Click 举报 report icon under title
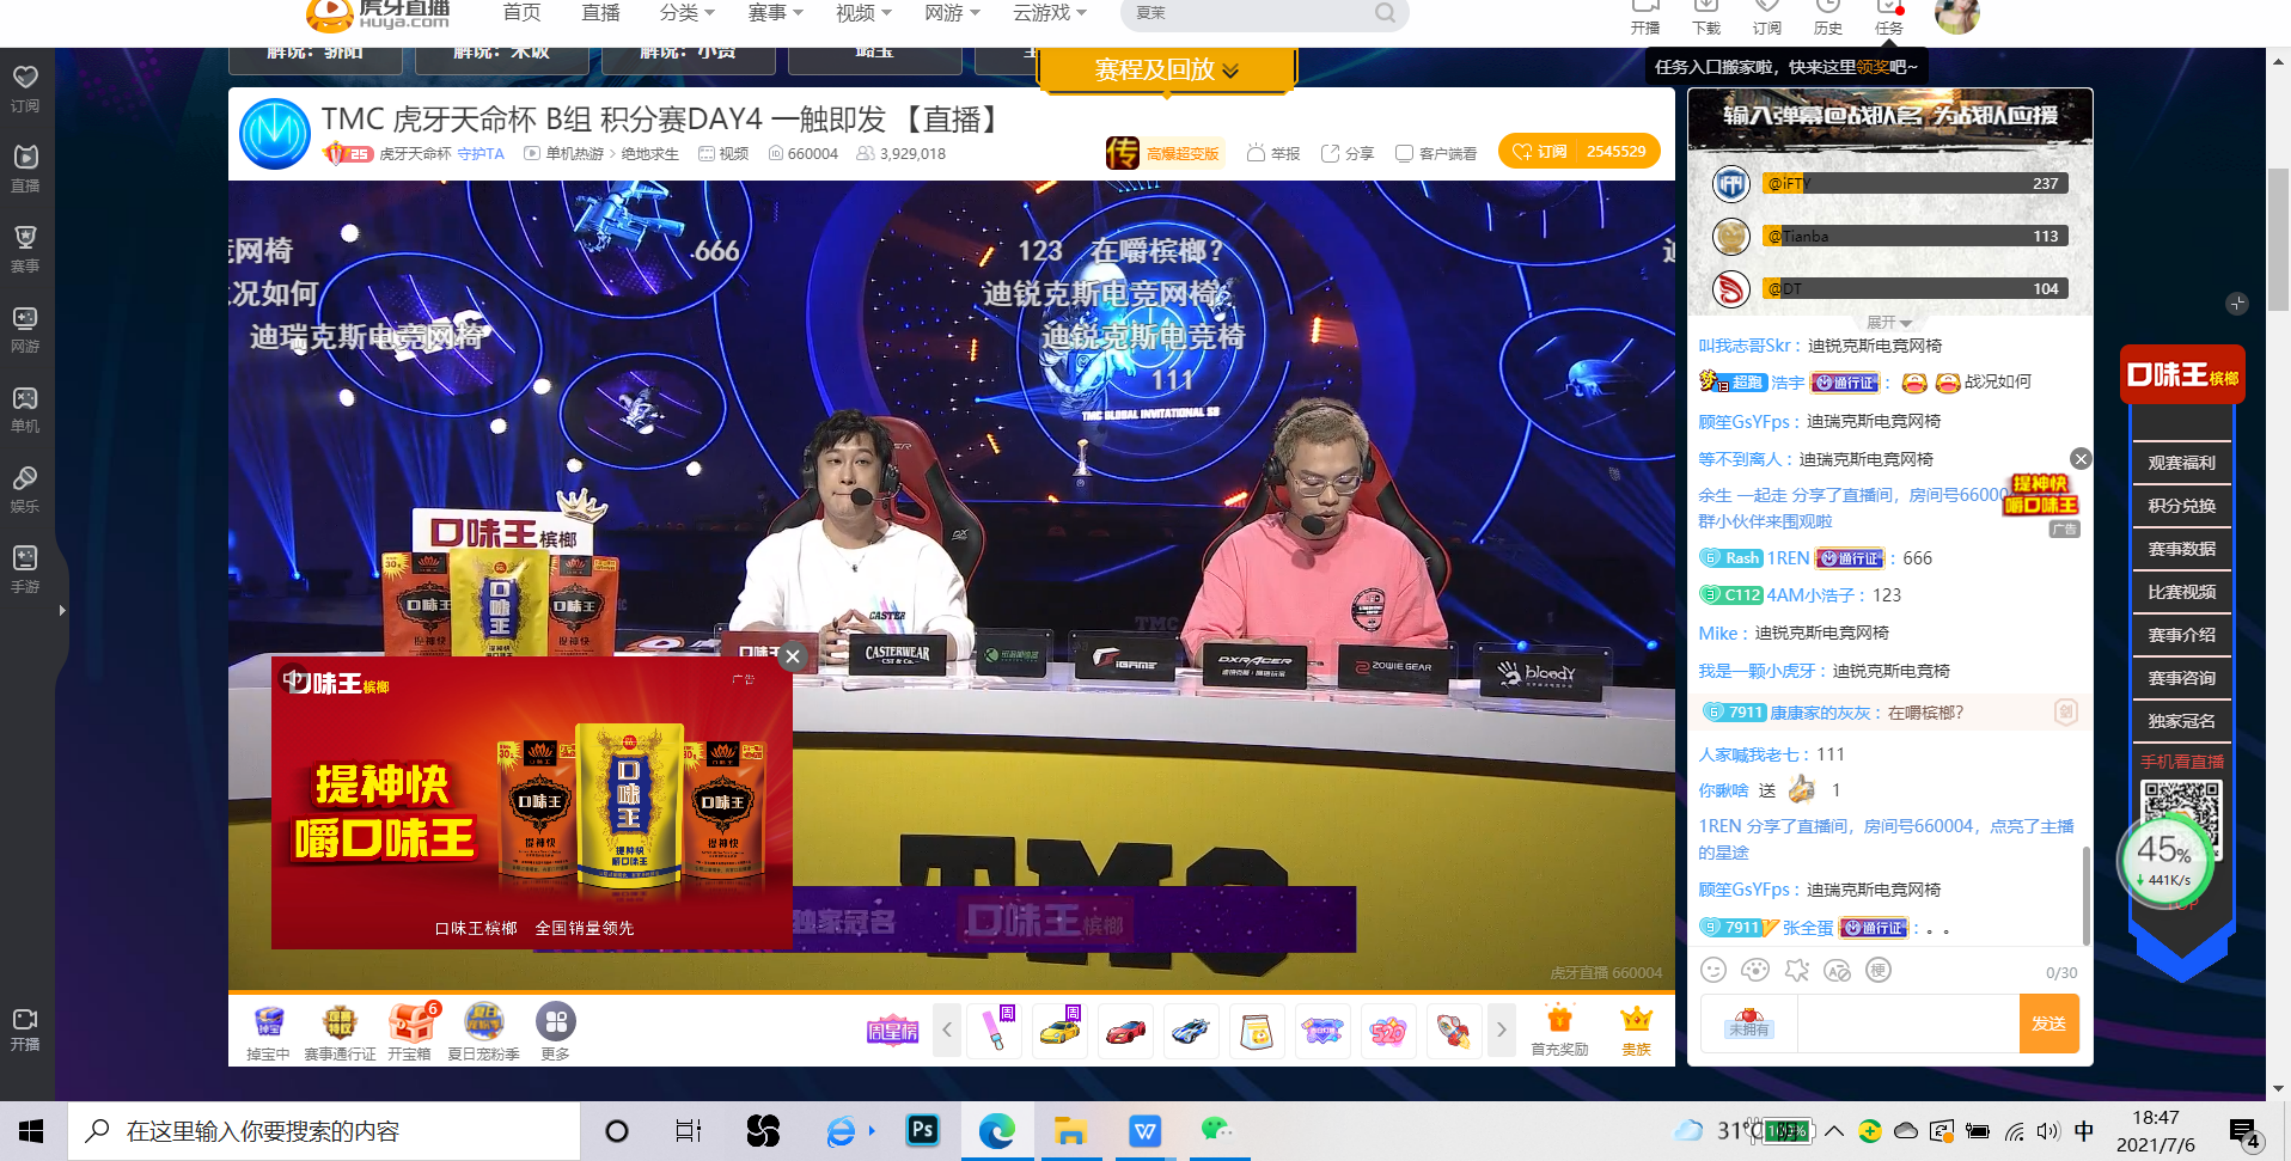 [x=1273, y=153]
